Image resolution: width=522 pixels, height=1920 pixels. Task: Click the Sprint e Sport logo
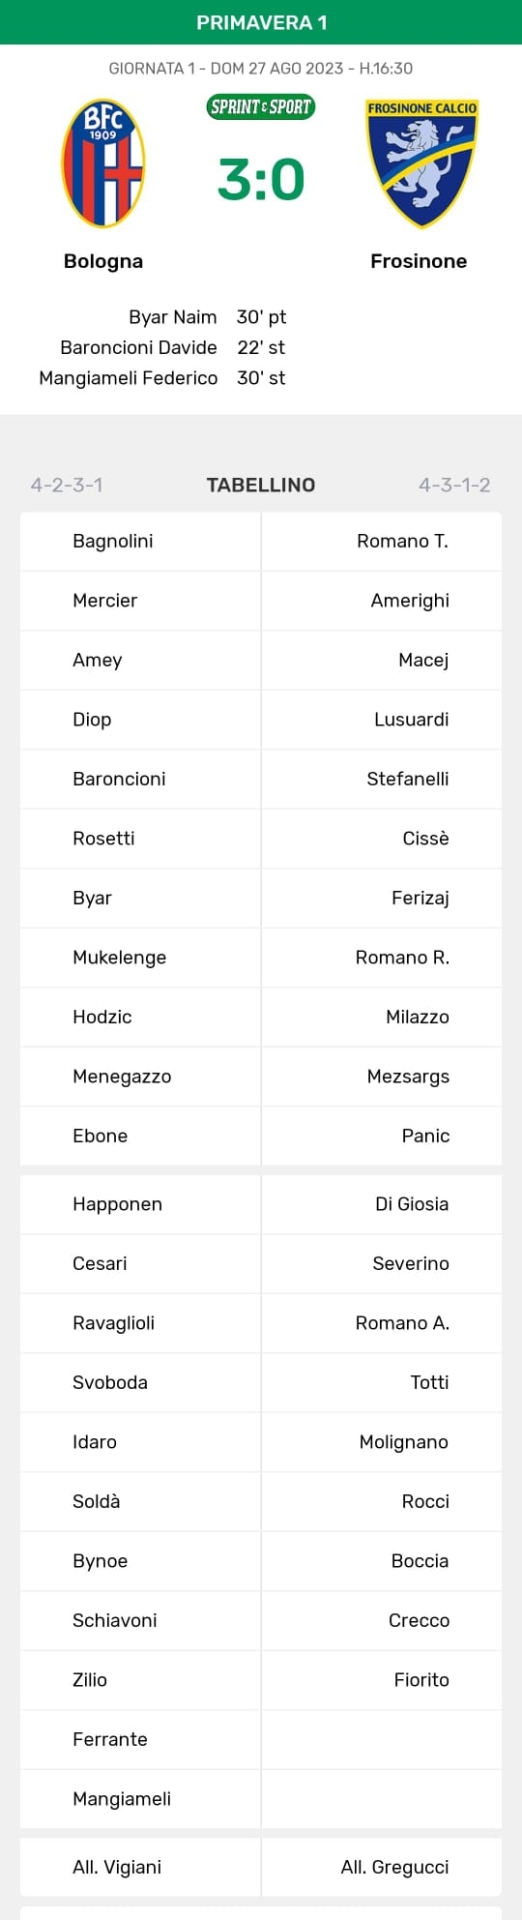click(261, 107)
